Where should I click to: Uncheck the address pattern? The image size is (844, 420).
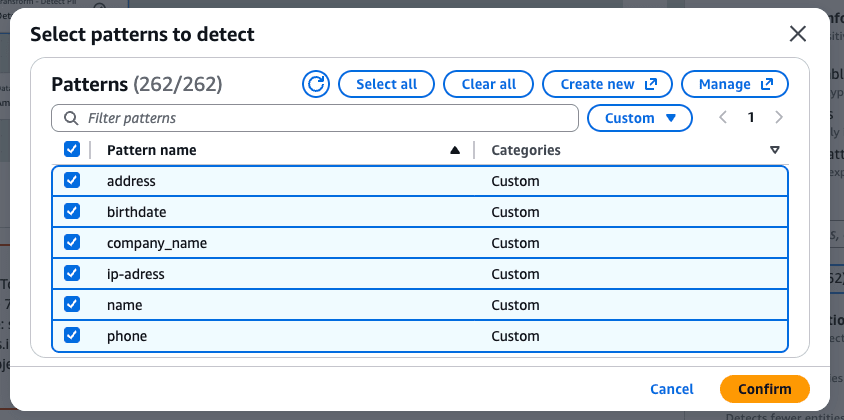pos(72,180)
